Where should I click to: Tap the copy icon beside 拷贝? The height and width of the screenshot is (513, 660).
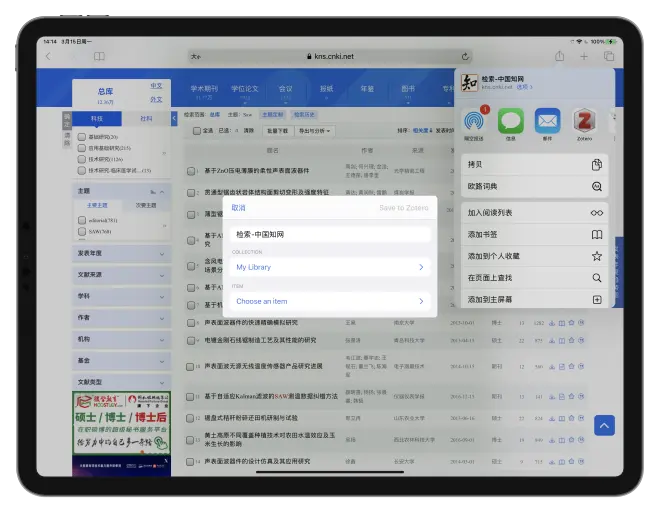tap(596, 165)
